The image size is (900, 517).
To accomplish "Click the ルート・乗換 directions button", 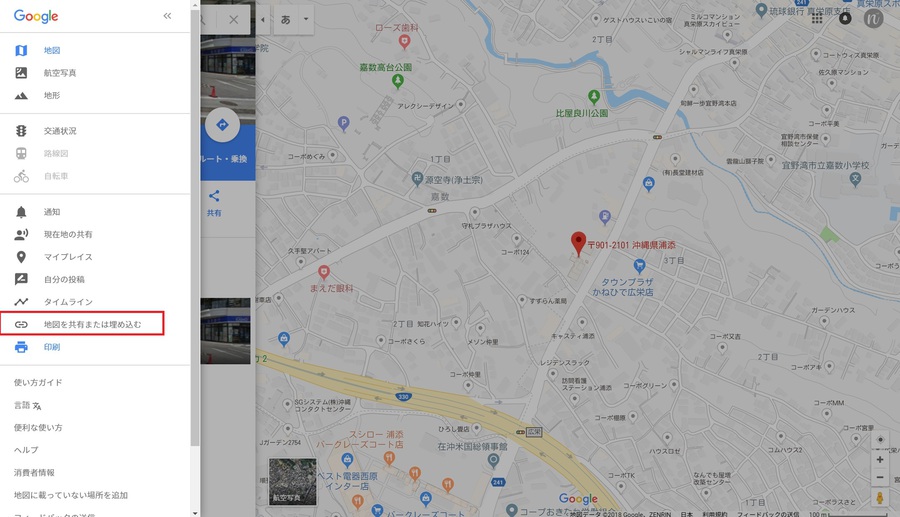I will tap(223, 125).
